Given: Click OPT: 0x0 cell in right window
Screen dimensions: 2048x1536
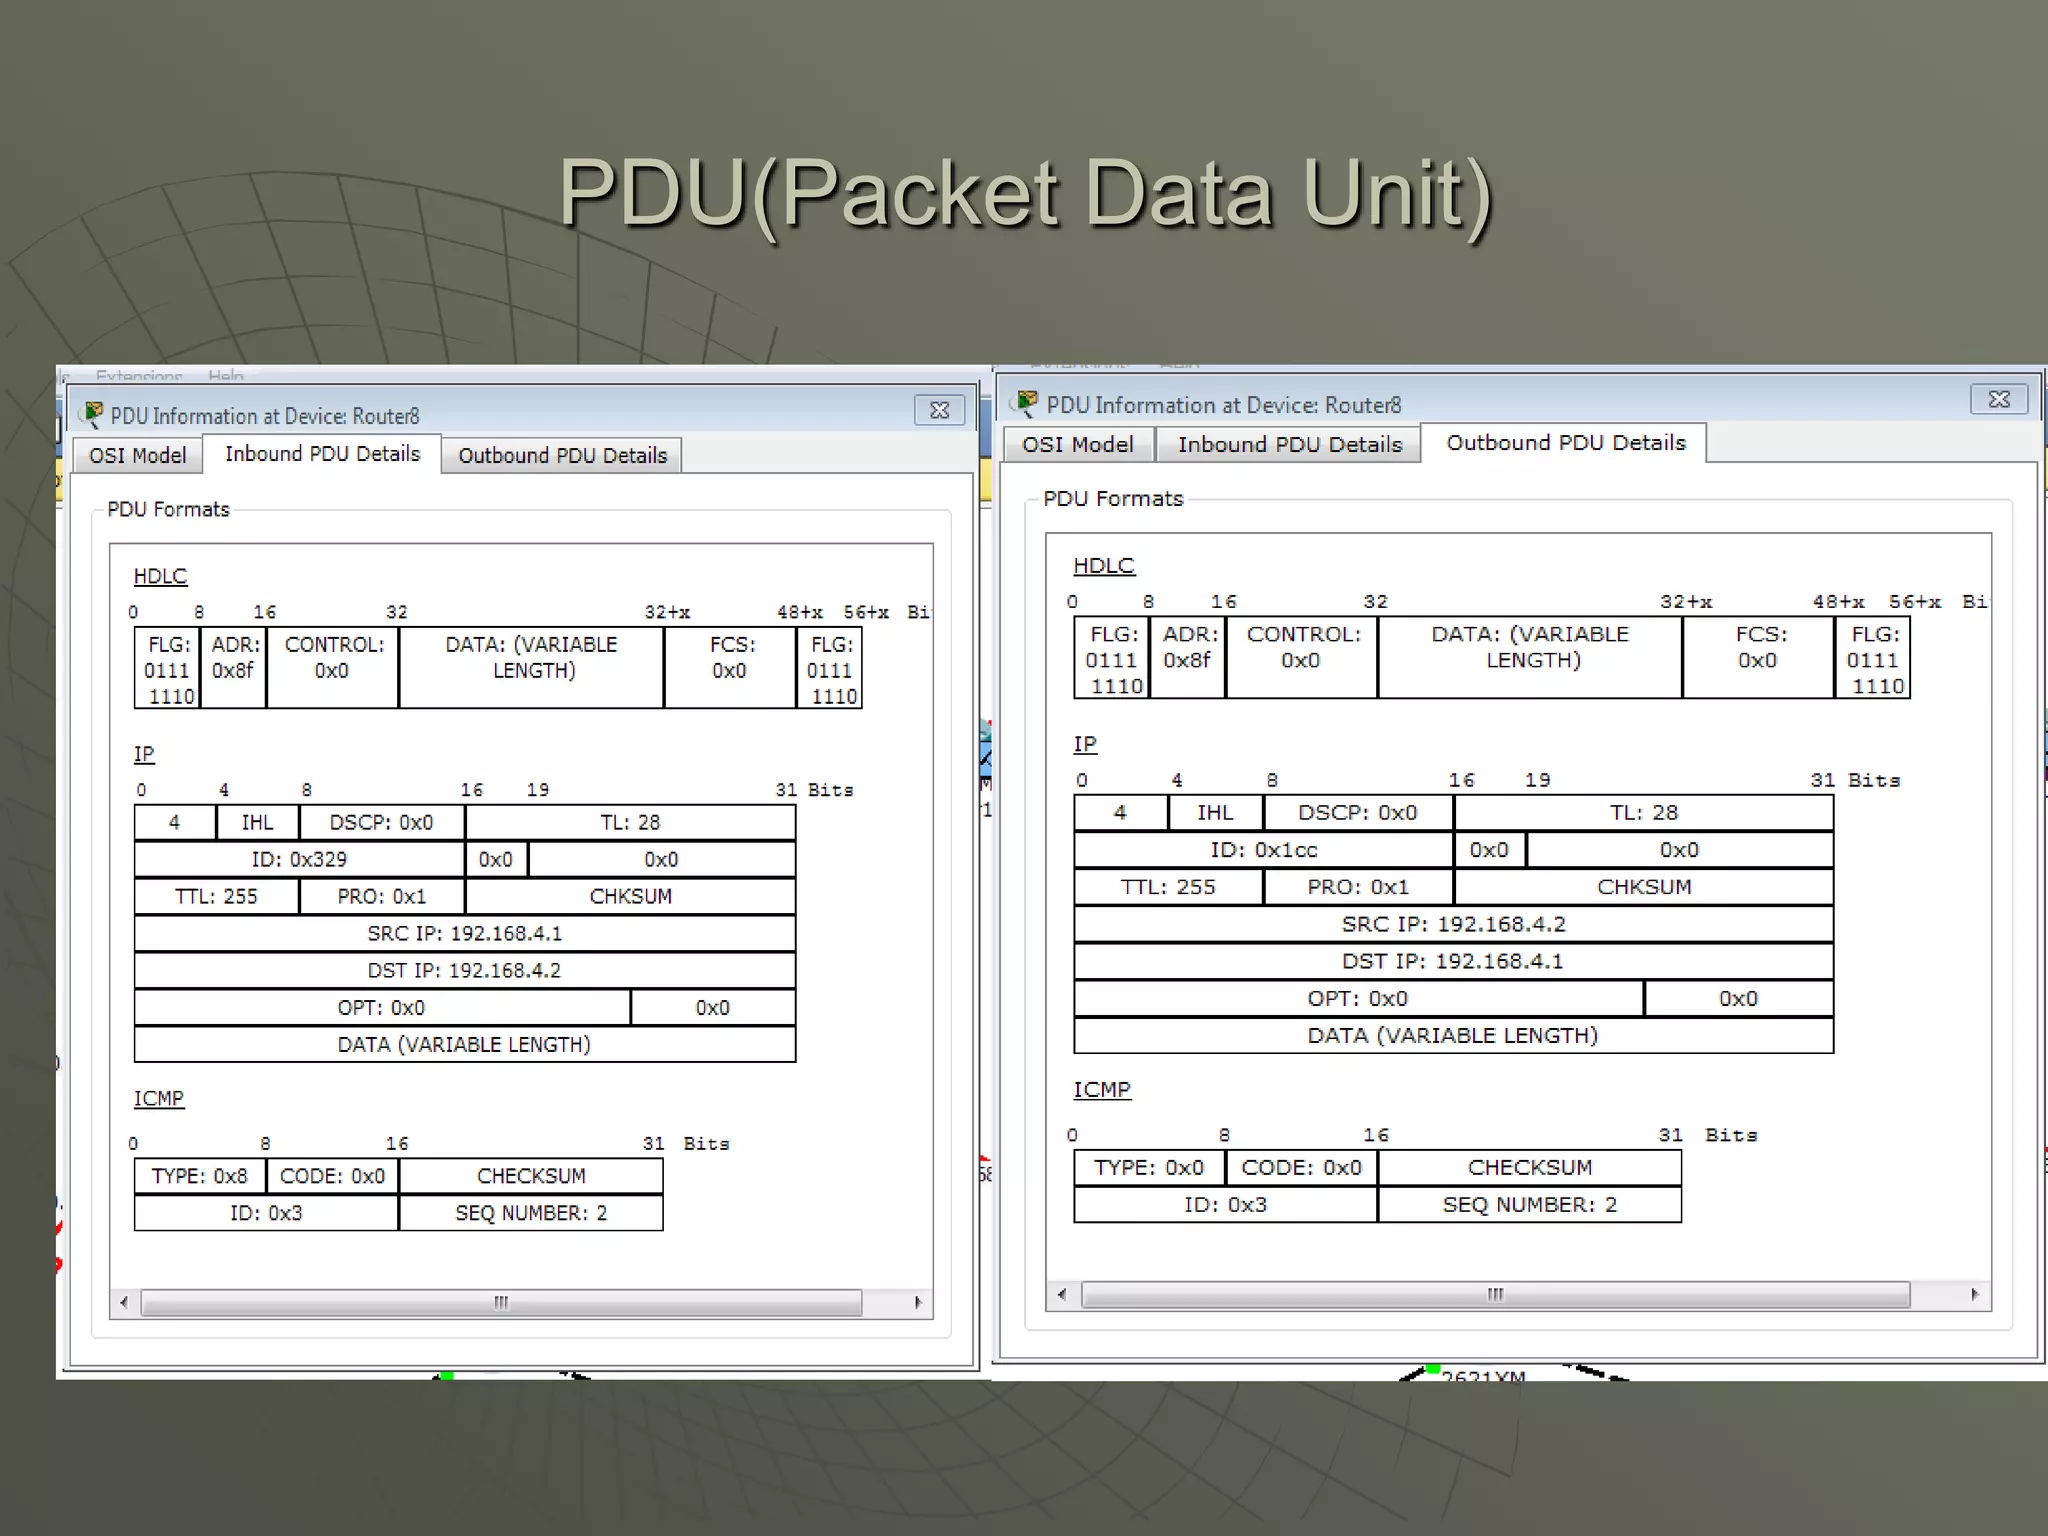Looking at the screenshot, I should point(1358,998).
